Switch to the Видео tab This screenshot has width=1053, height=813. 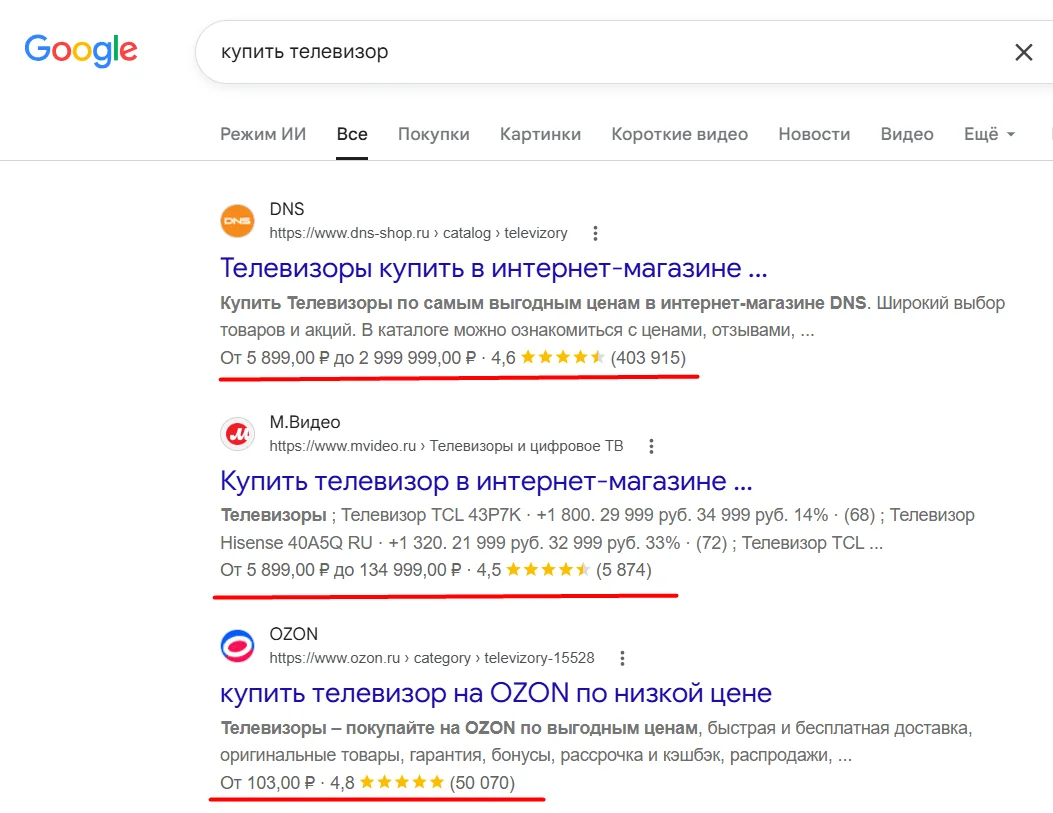[x=907, y=134]
